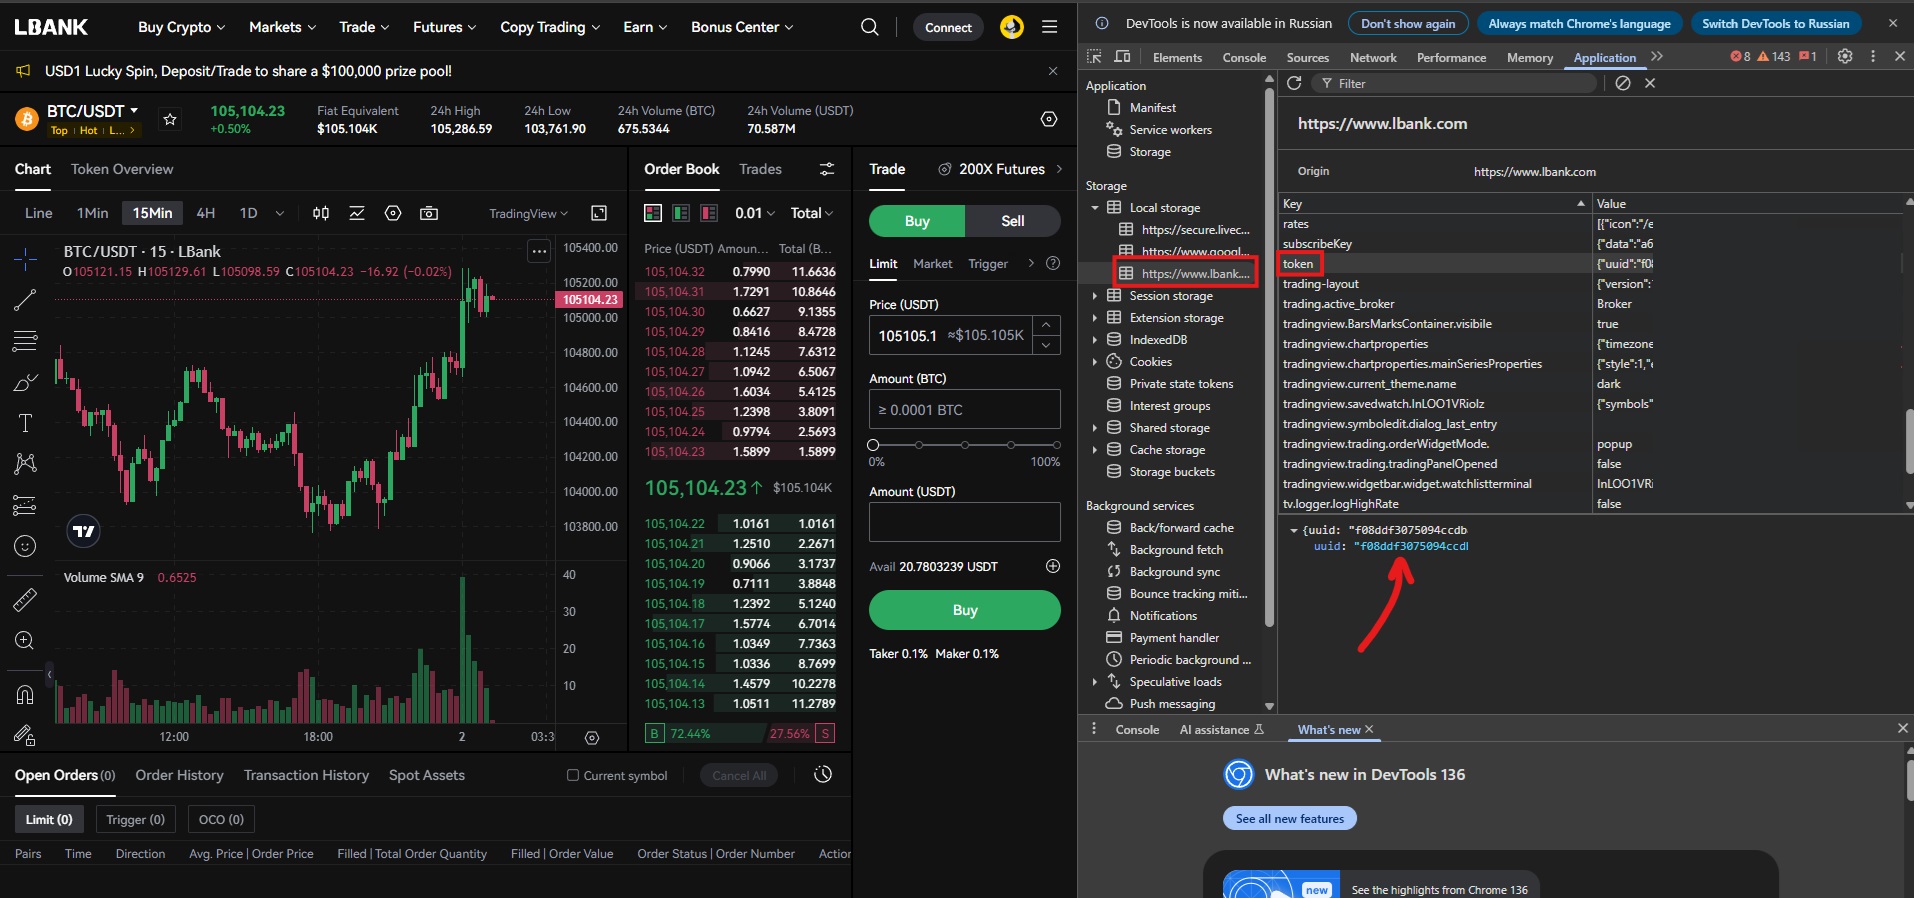Image resolution: width=1923 pixels, height=898 pixels.
Task: Enable the Current symbol checkbox
Action: pos(573,775)
